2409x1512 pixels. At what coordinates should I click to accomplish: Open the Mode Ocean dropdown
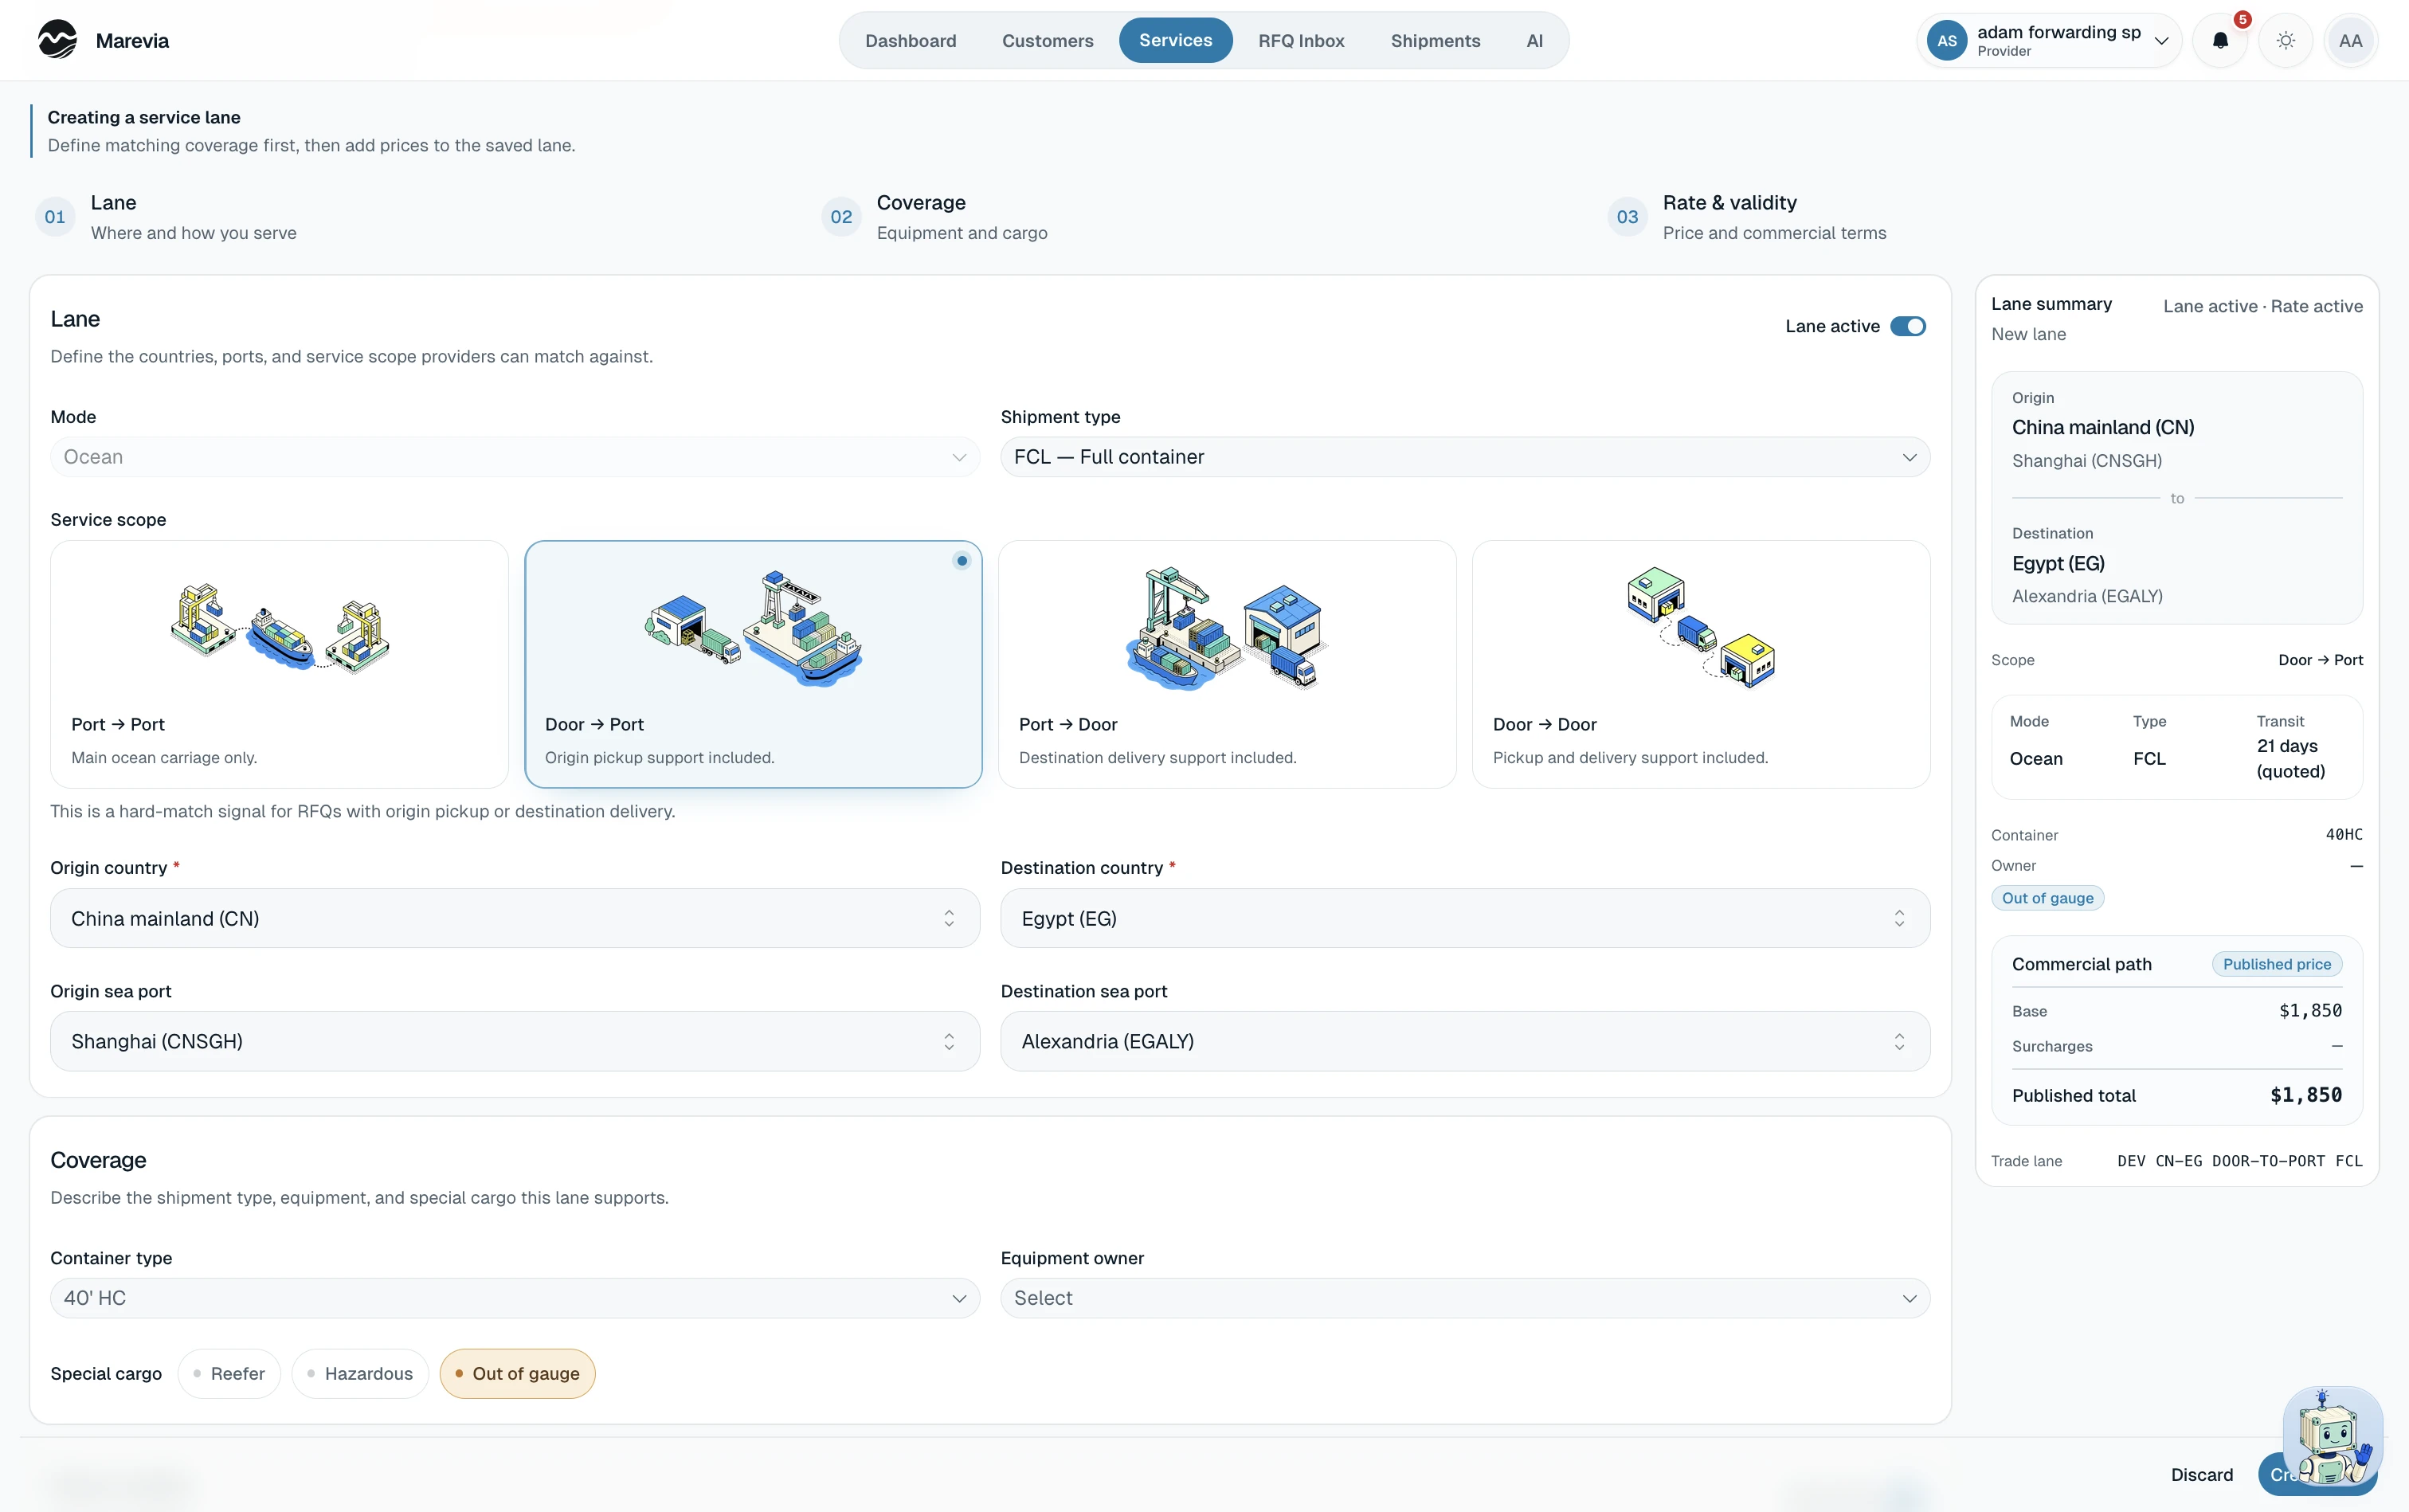coord(515,457)
